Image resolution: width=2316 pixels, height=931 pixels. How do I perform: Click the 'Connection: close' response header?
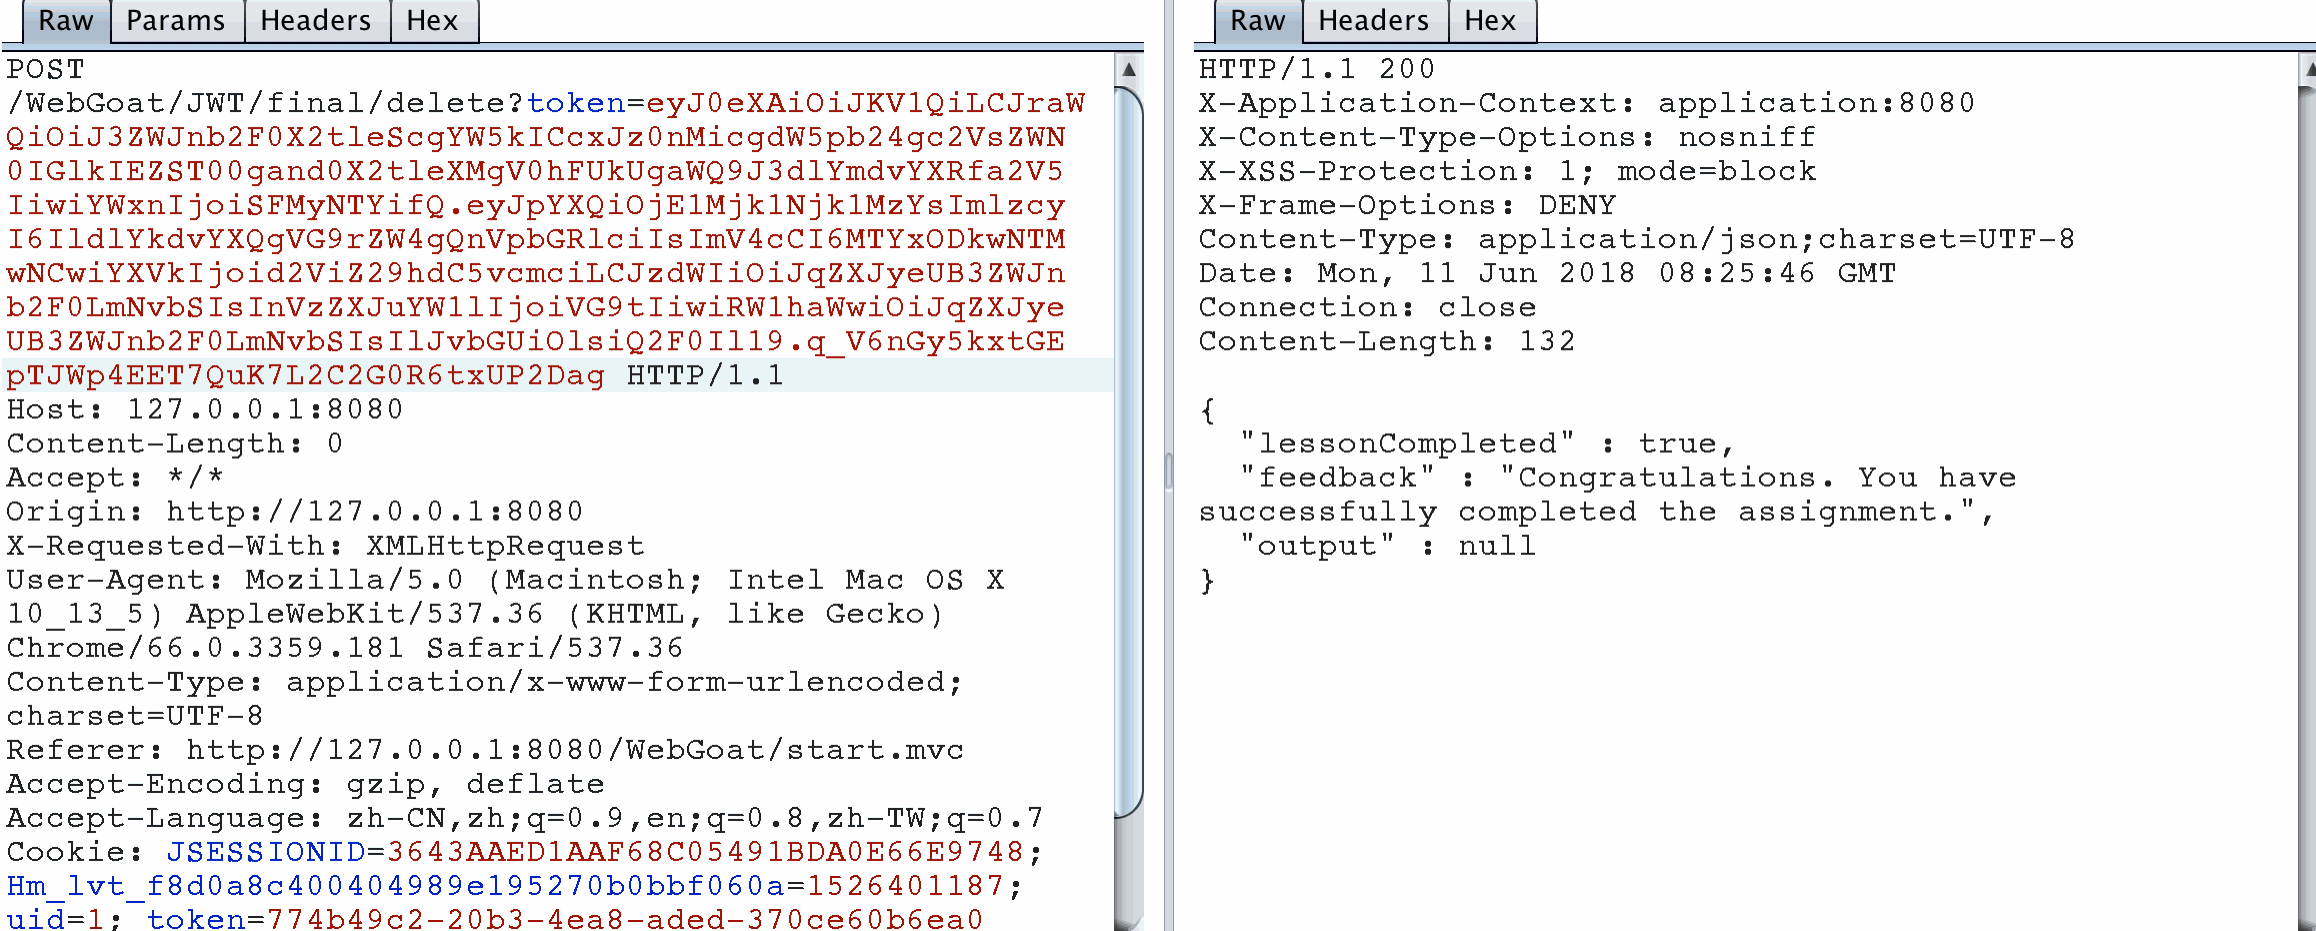pyautogui.click(x=1367, y=307)
